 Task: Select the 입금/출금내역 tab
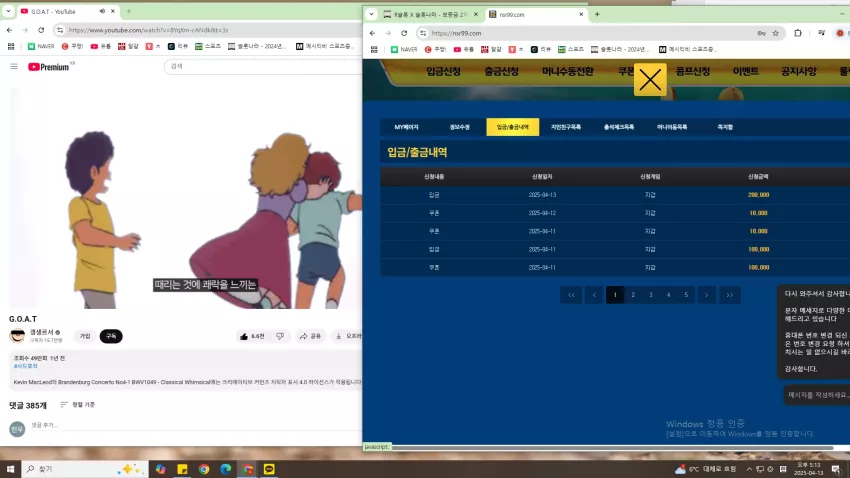(x=513, y=127)
